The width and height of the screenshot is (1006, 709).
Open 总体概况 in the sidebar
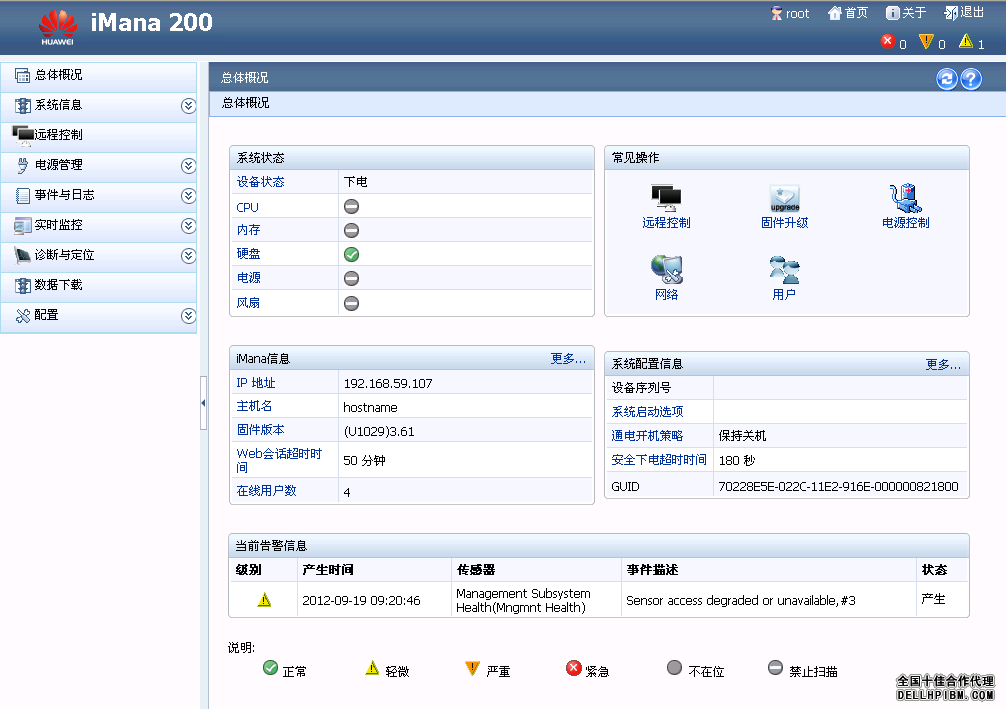pyautogui.click(x=98, y=76)
